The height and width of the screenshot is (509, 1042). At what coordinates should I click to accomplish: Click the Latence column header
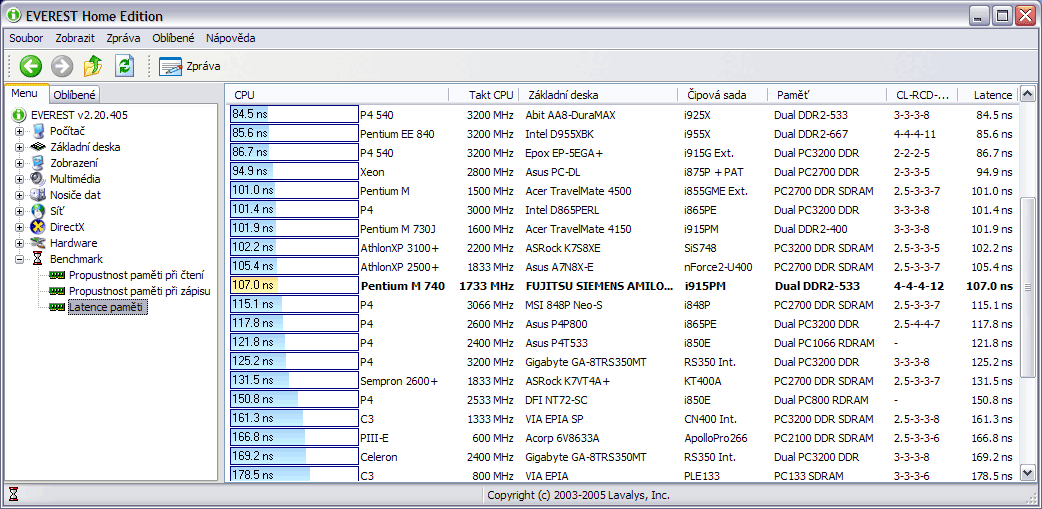pyautogui.click(x=992, y=95)
